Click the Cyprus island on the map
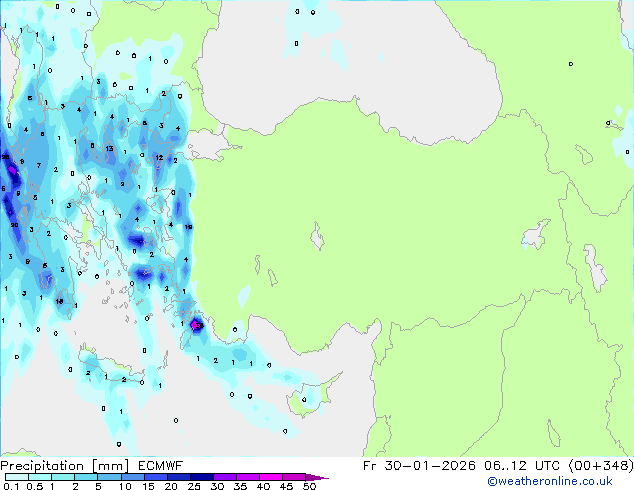634x490 pixels. coord(311,396)
